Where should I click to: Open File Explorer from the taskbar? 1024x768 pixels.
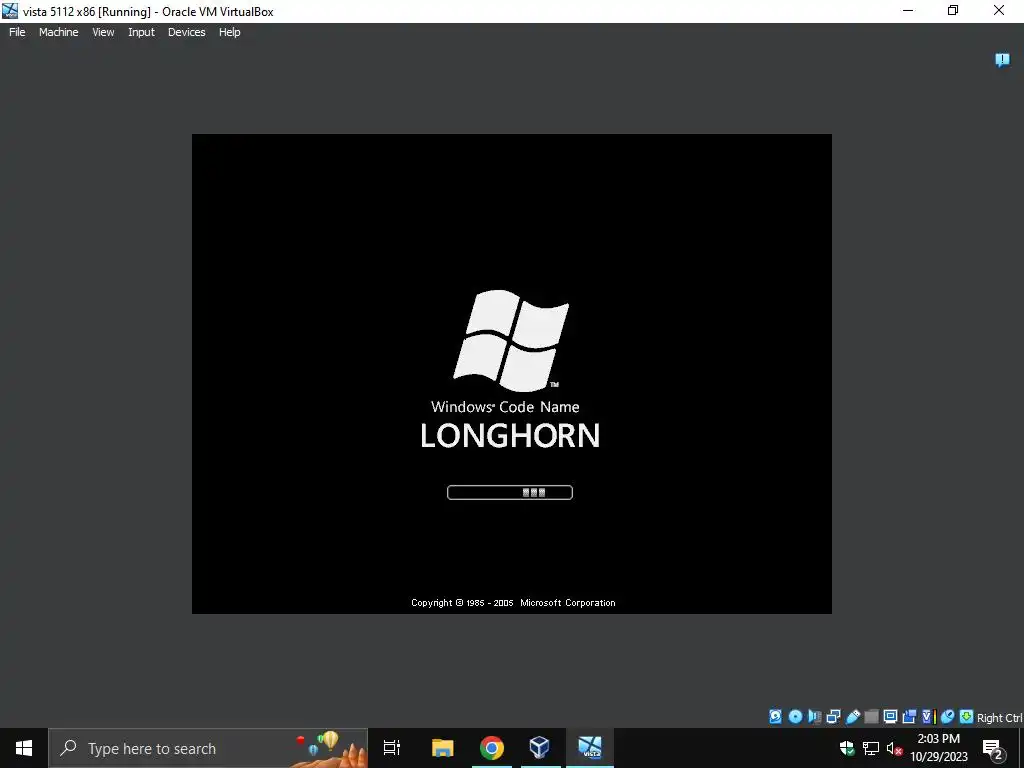click(x=442, y=748)
